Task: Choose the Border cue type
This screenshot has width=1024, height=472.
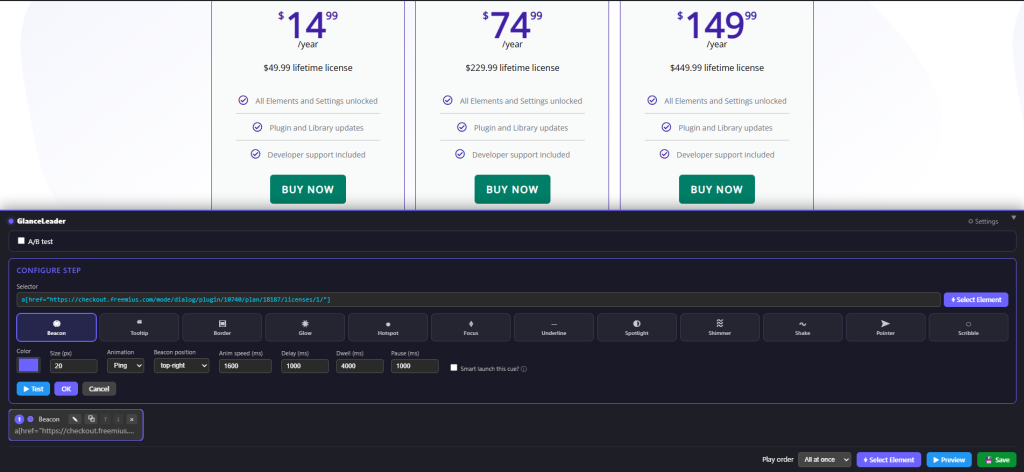Action: tap(222, 327)
